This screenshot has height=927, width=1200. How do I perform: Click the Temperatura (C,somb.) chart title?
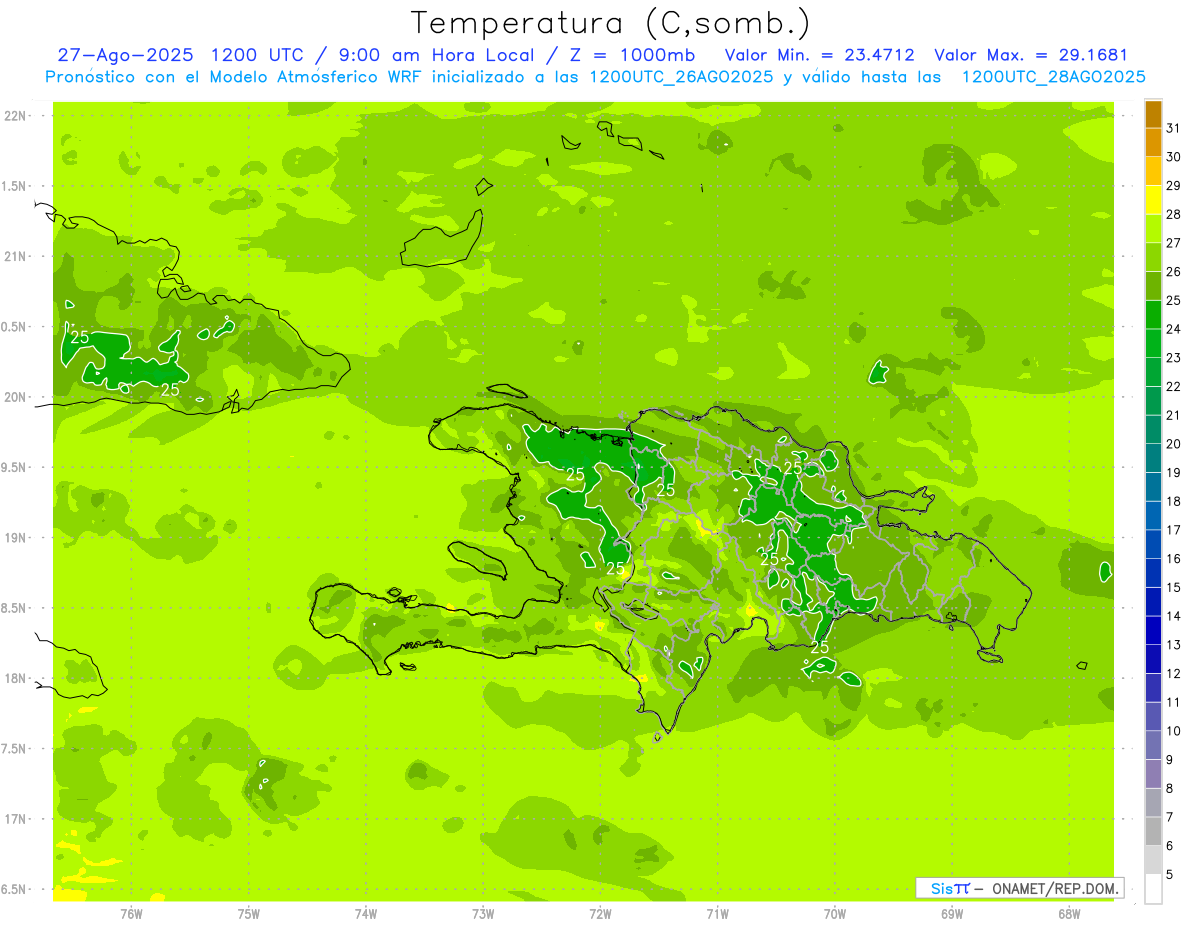coord(610,22)
